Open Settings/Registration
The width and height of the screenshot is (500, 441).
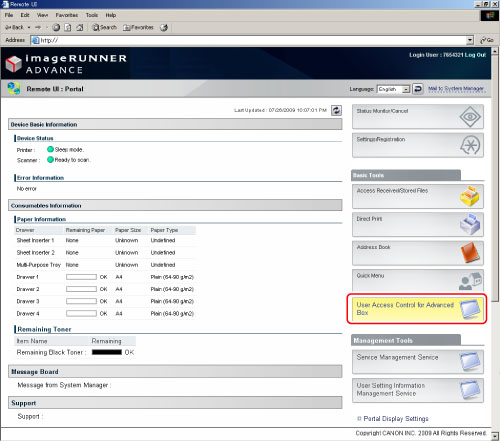[418, 145]
